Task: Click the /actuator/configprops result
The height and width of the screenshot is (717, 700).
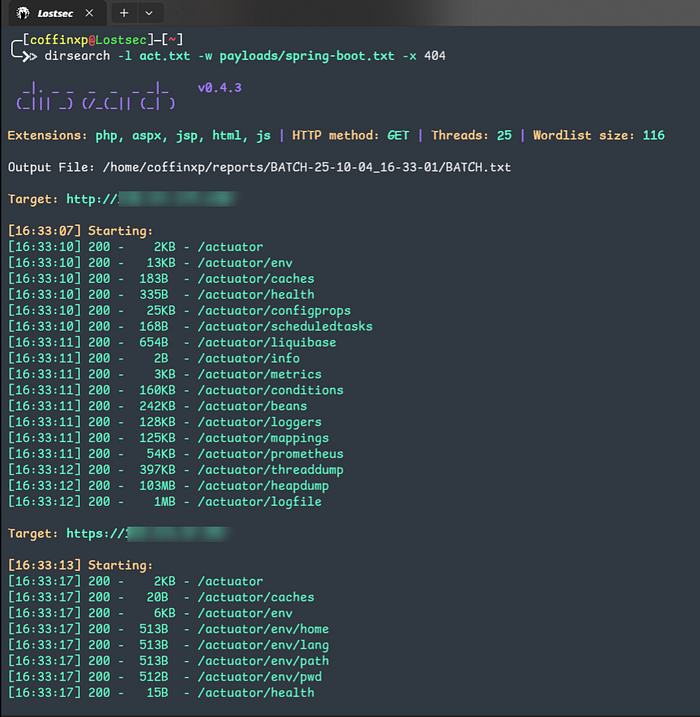Action: click(x=180, y=311)
